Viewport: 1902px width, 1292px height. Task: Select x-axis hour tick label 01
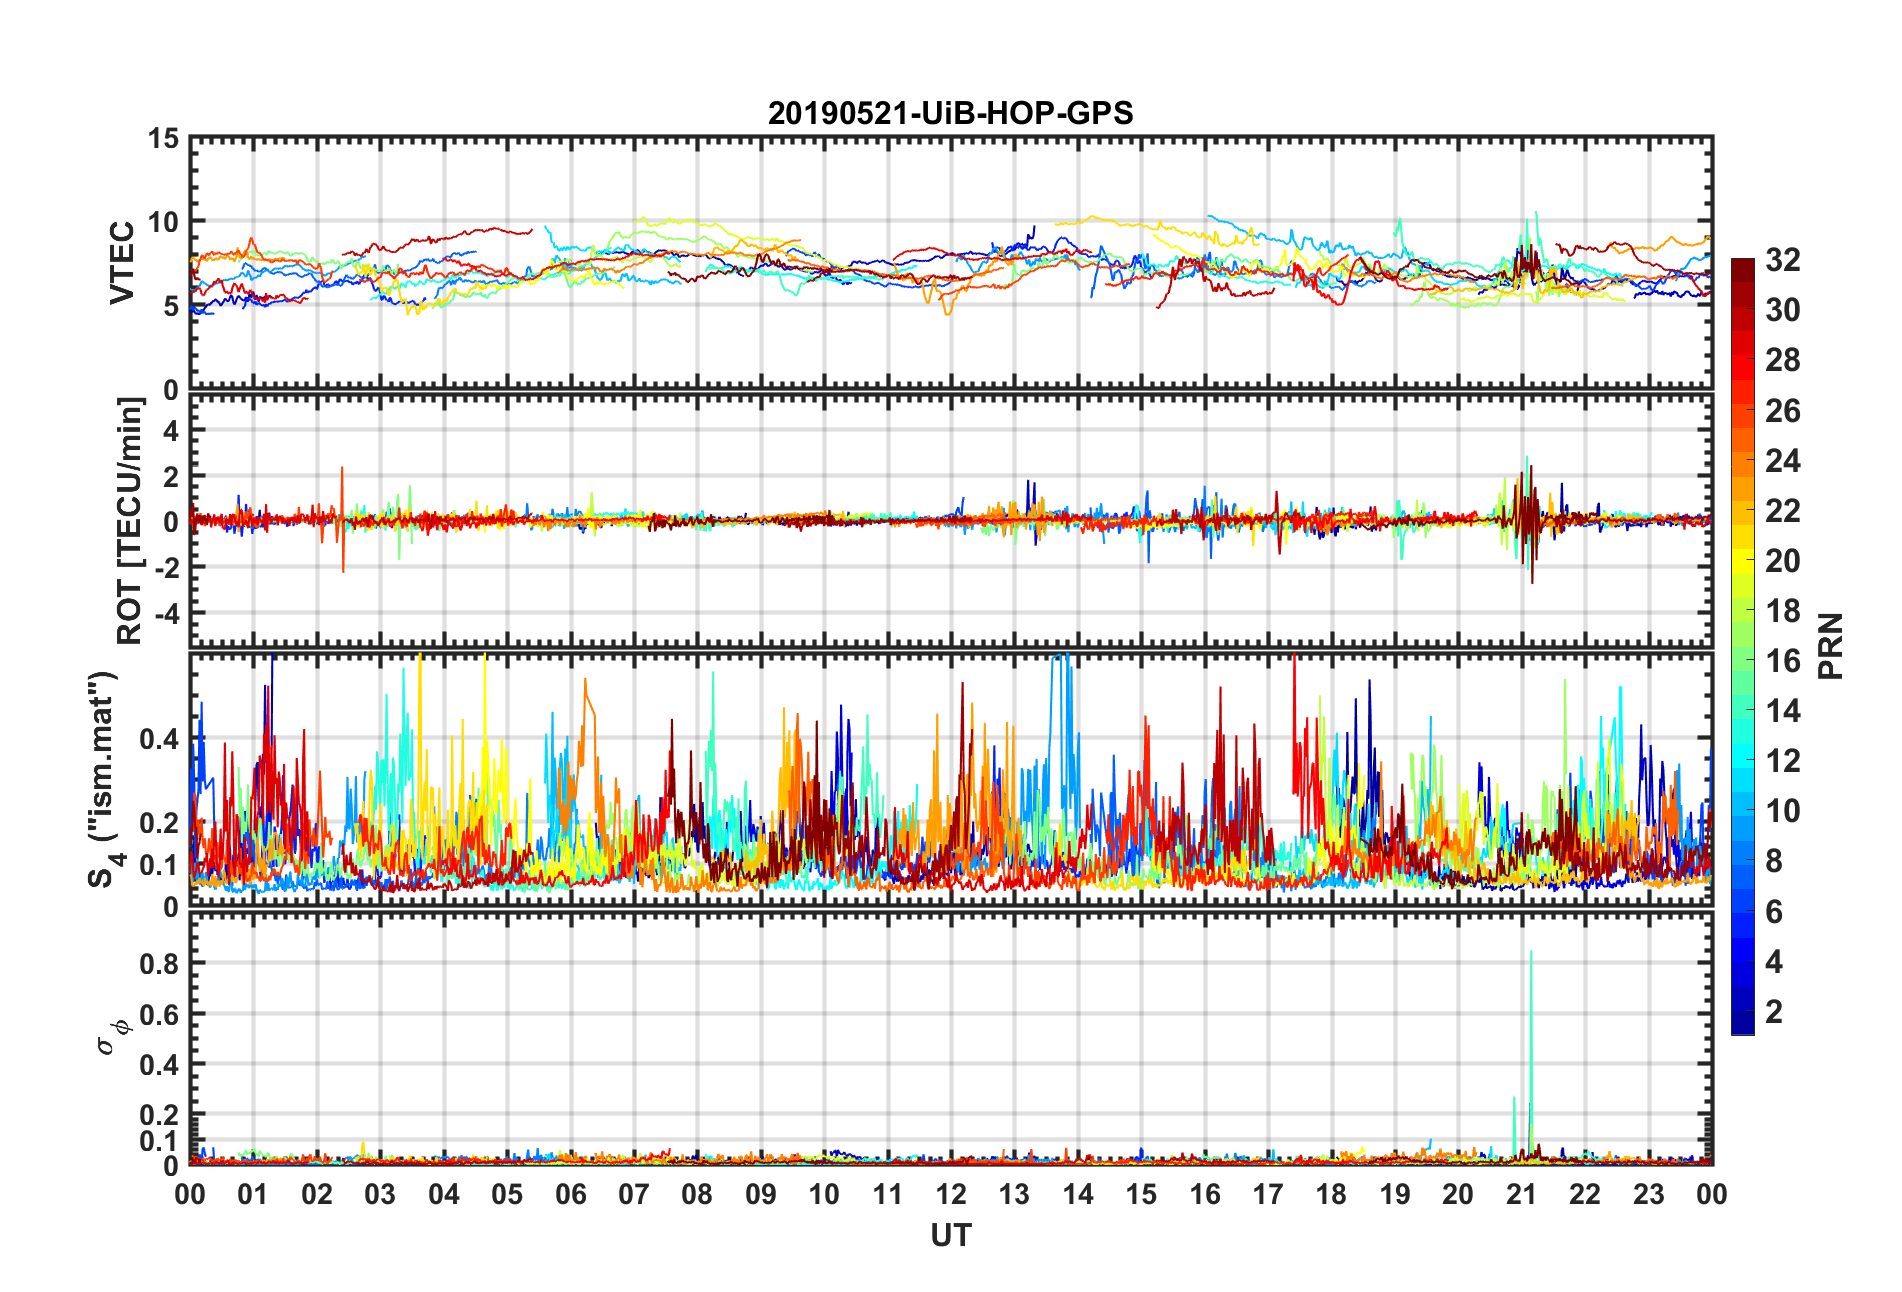tap(253, 1194)
